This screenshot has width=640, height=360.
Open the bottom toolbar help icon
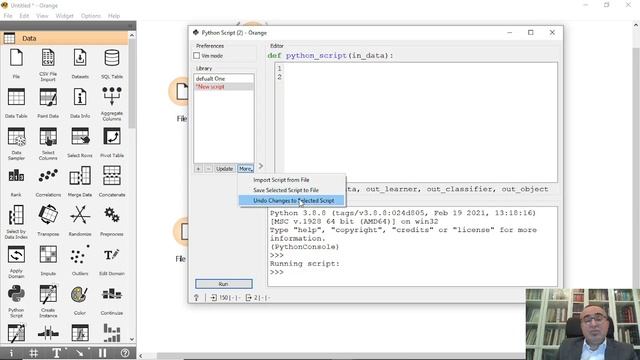pos(125,353)
